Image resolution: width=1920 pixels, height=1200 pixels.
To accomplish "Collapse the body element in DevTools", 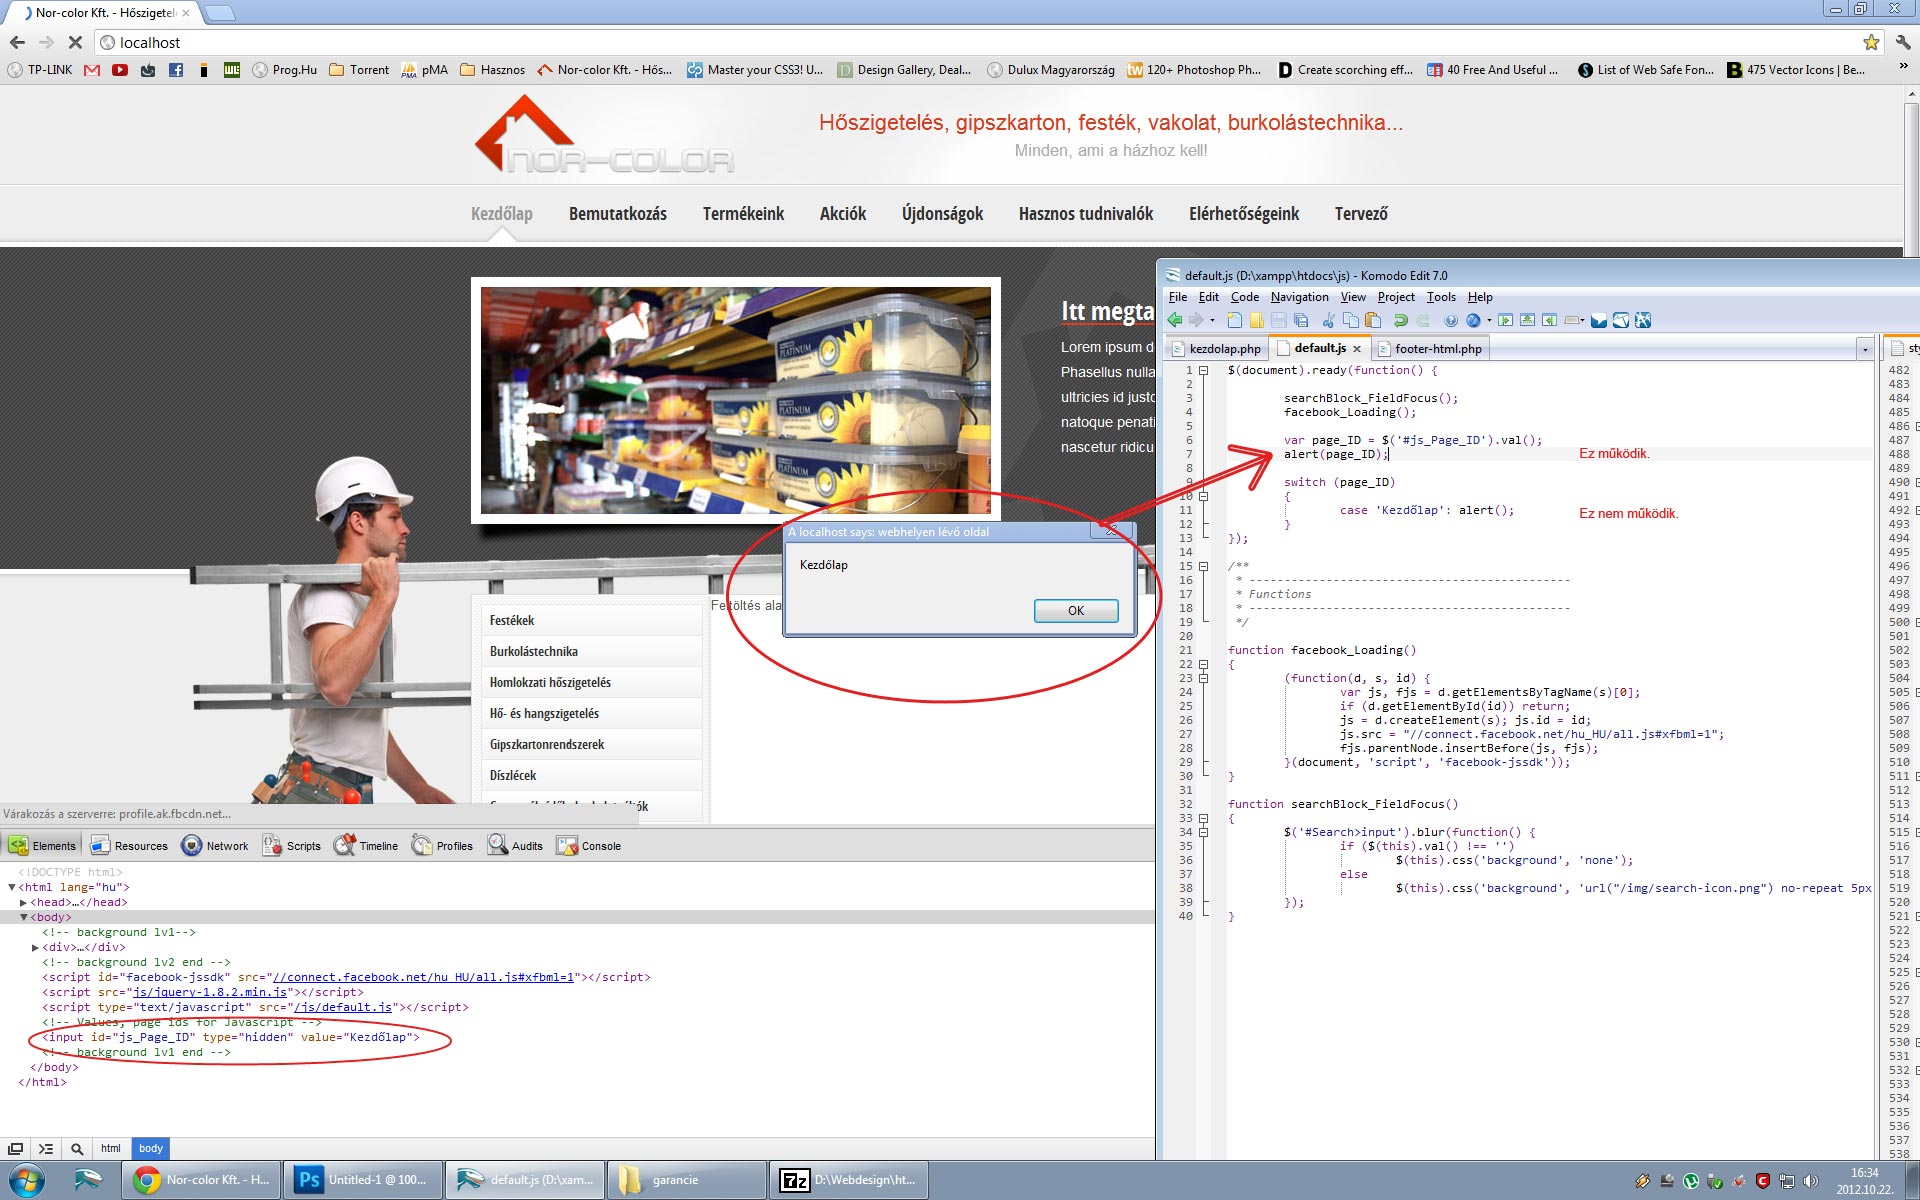I will [x=24, y=917].
